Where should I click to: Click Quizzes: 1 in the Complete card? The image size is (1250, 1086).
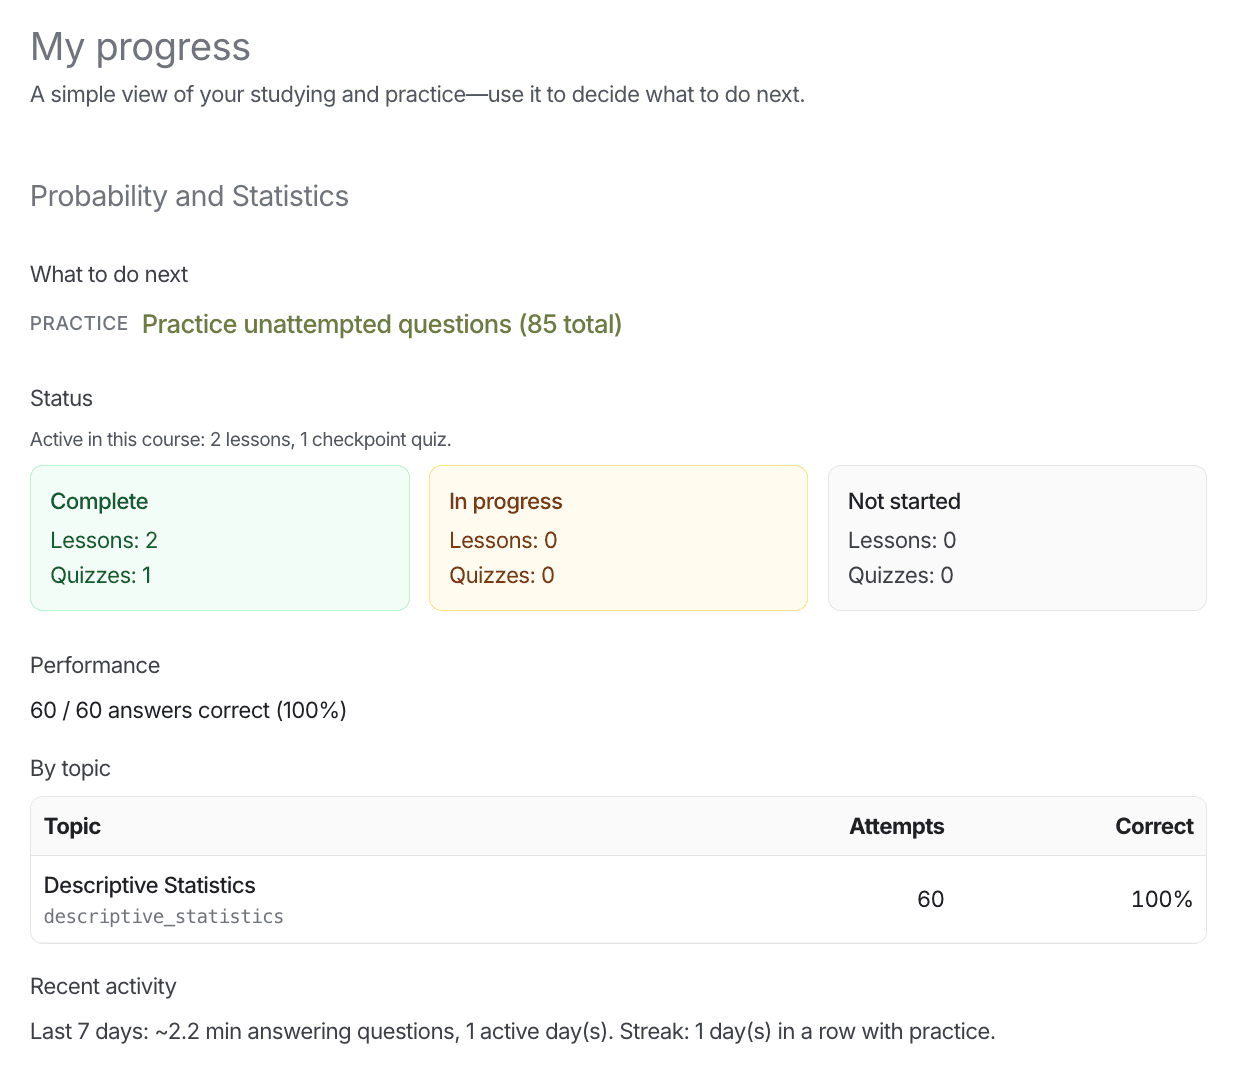pos(101,575)
